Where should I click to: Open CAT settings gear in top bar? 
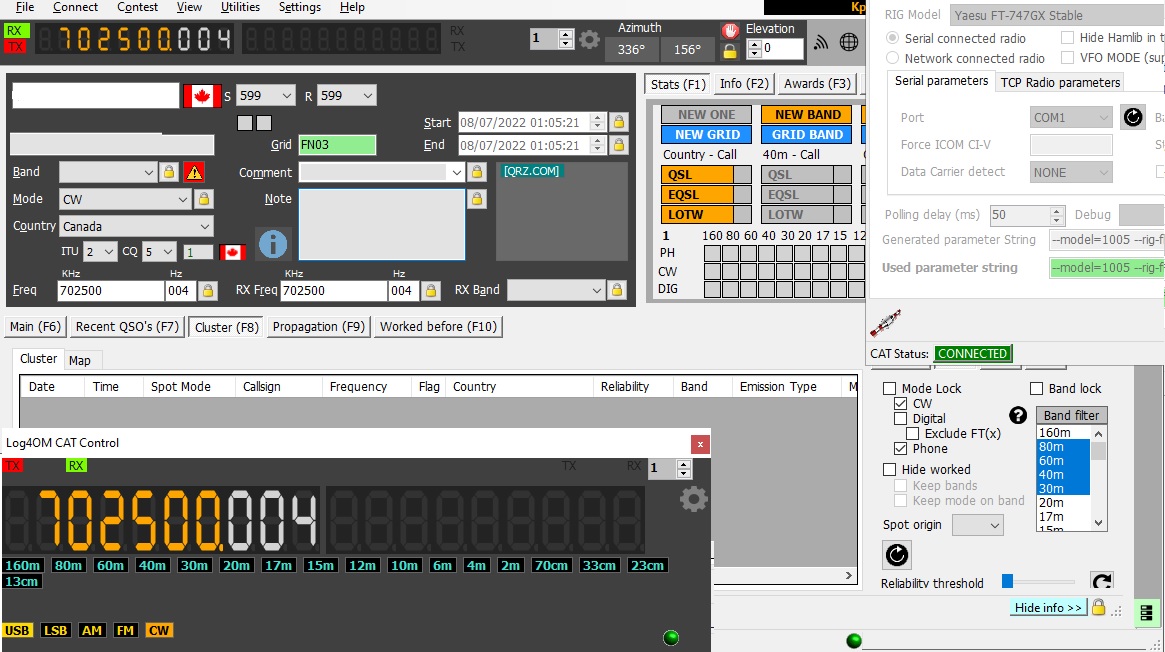589,39
